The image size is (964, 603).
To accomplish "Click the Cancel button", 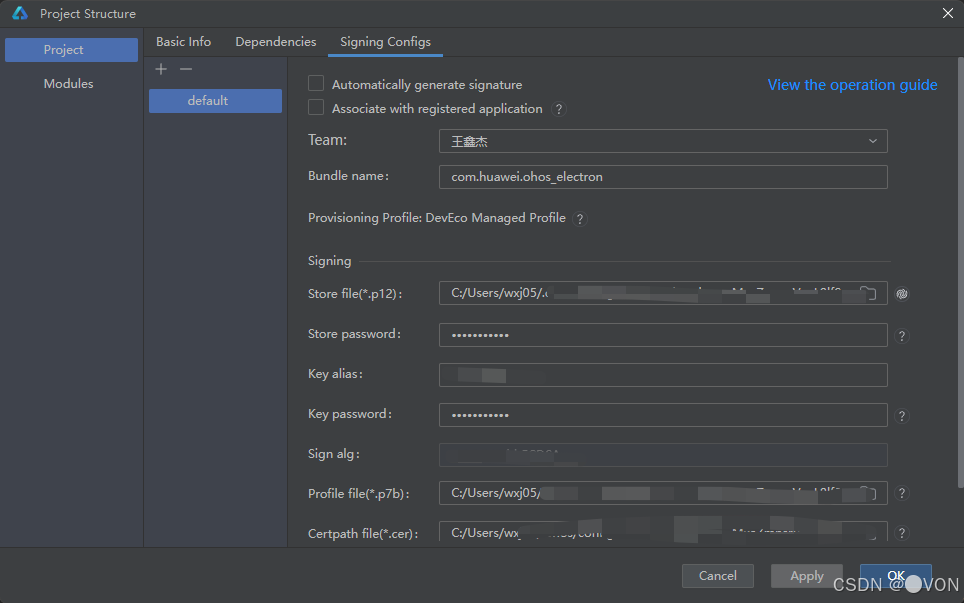I will (x=717, y=576).
